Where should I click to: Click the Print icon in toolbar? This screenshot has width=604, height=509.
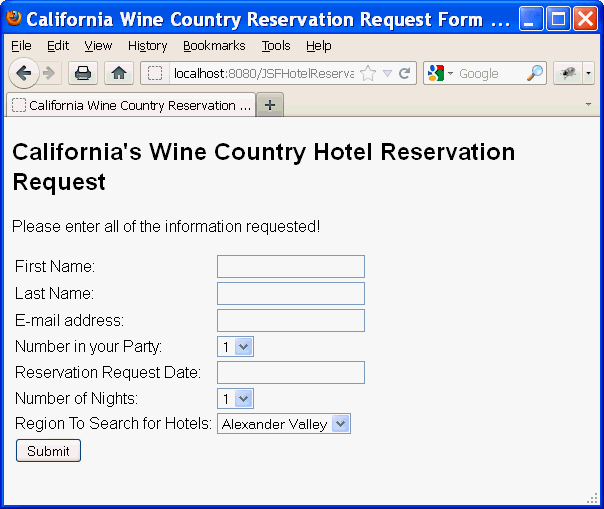coord(83,73)
